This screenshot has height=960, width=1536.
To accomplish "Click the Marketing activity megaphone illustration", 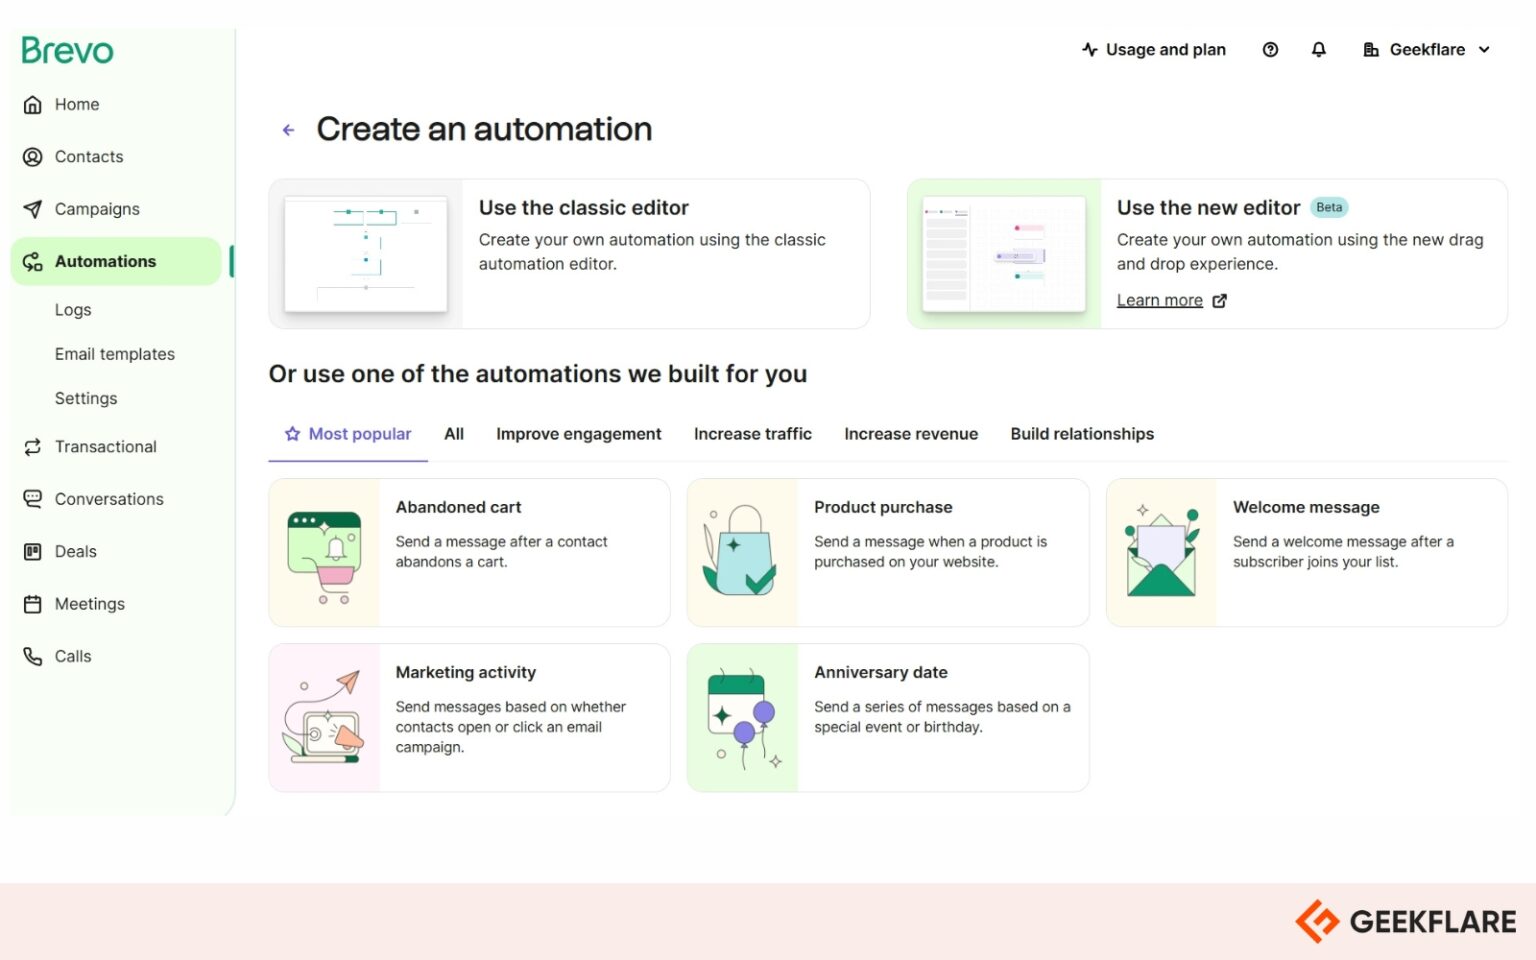I will pyautogui.click(x=323, y=717).
